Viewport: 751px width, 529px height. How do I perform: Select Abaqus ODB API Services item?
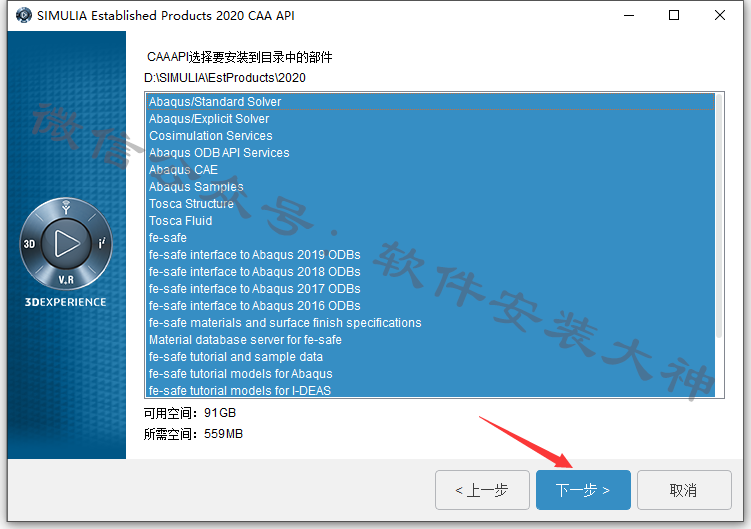click(430, 153)
